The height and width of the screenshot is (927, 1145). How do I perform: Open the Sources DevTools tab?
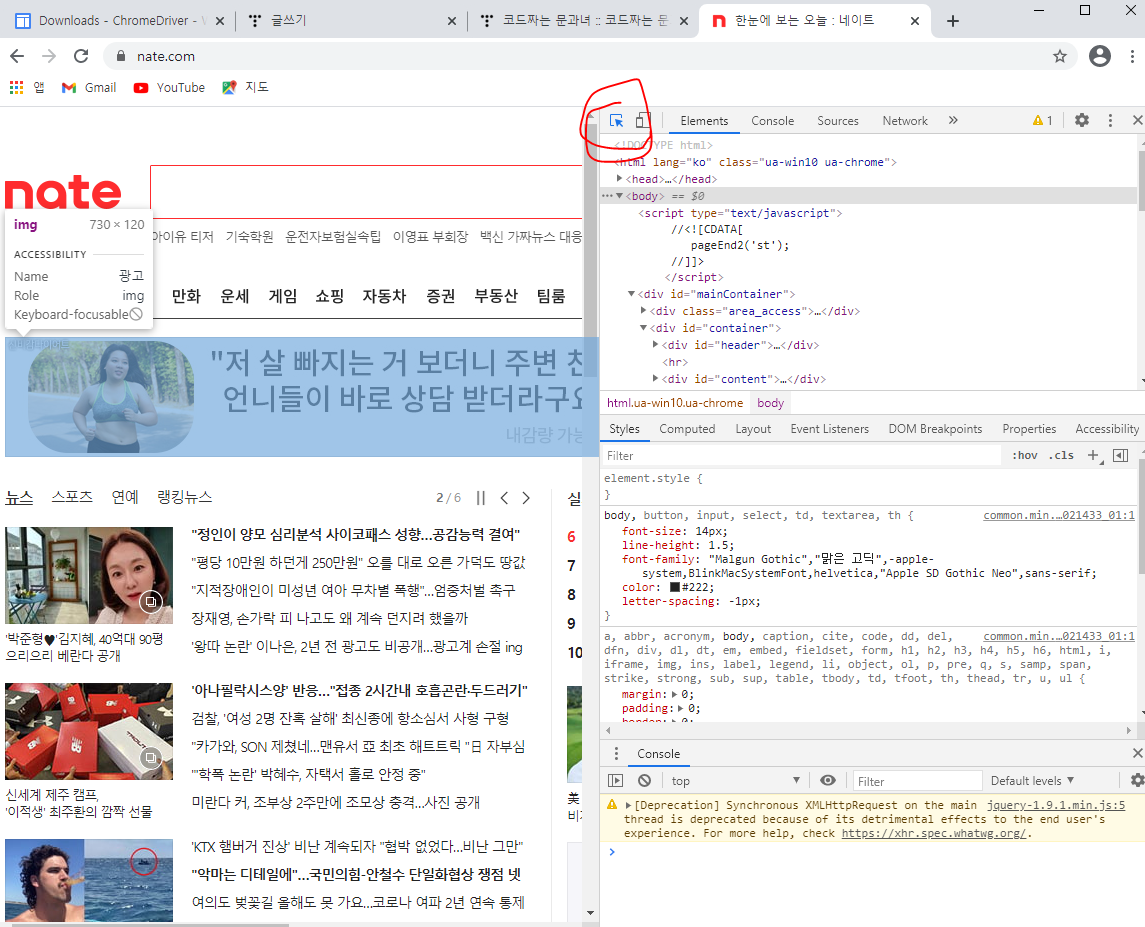point(838,121)
